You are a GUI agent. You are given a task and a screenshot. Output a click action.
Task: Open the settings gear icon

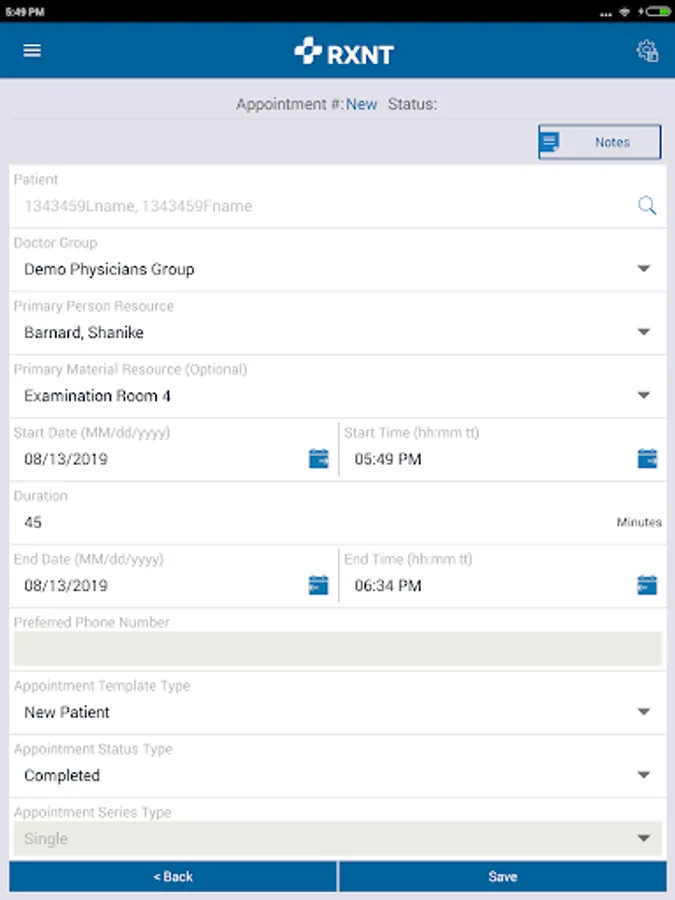click(x=647, y=51)
